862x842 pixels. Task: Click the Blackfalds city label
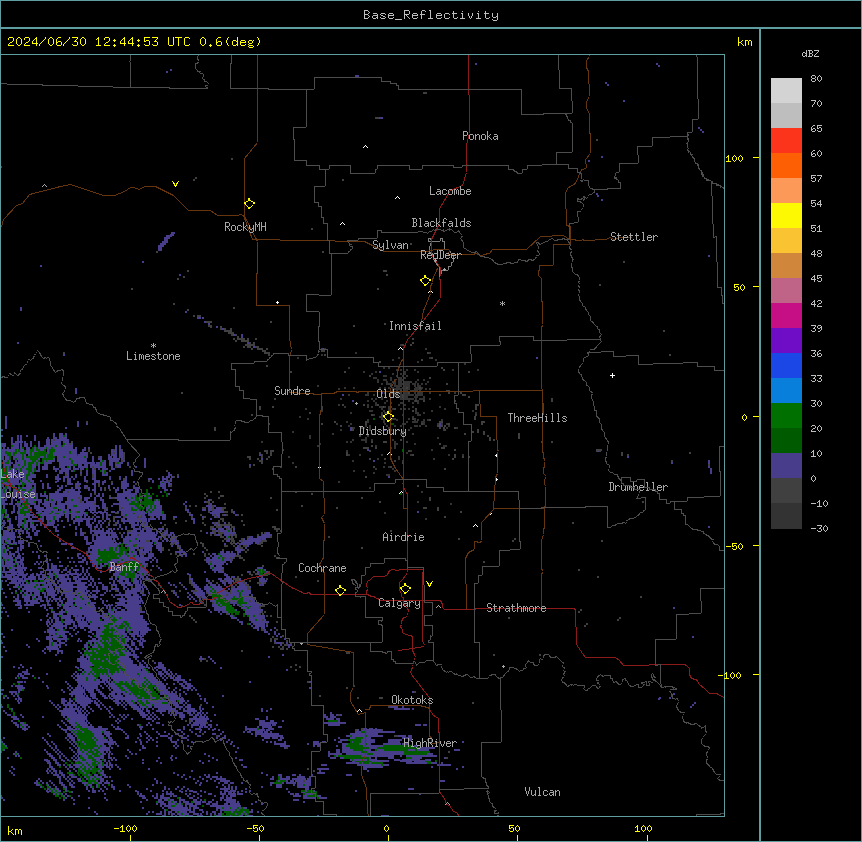(441, 223)
